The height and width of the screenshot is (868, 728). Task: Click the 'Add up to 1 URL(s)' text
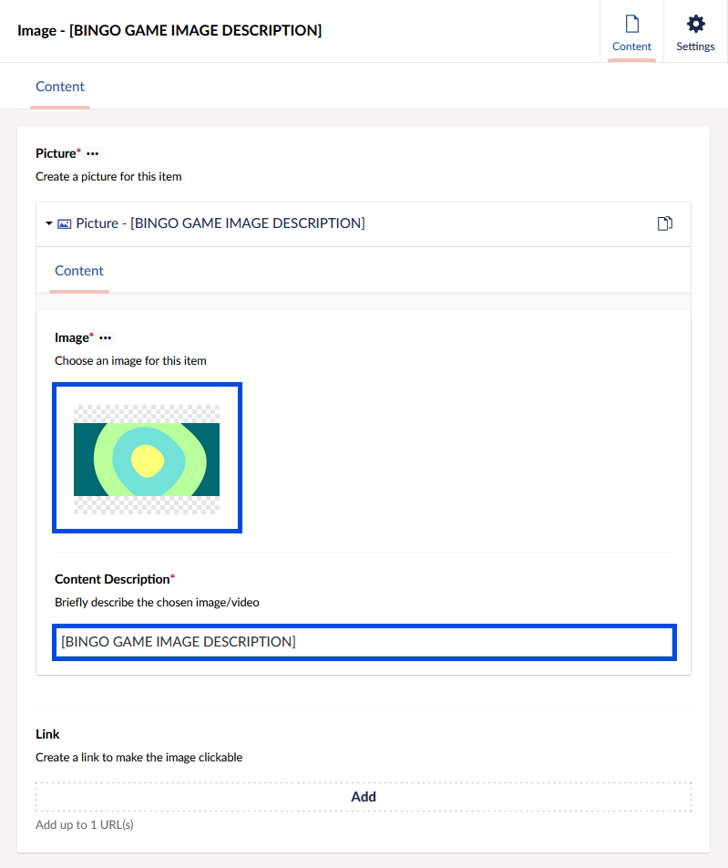point(84,825)
